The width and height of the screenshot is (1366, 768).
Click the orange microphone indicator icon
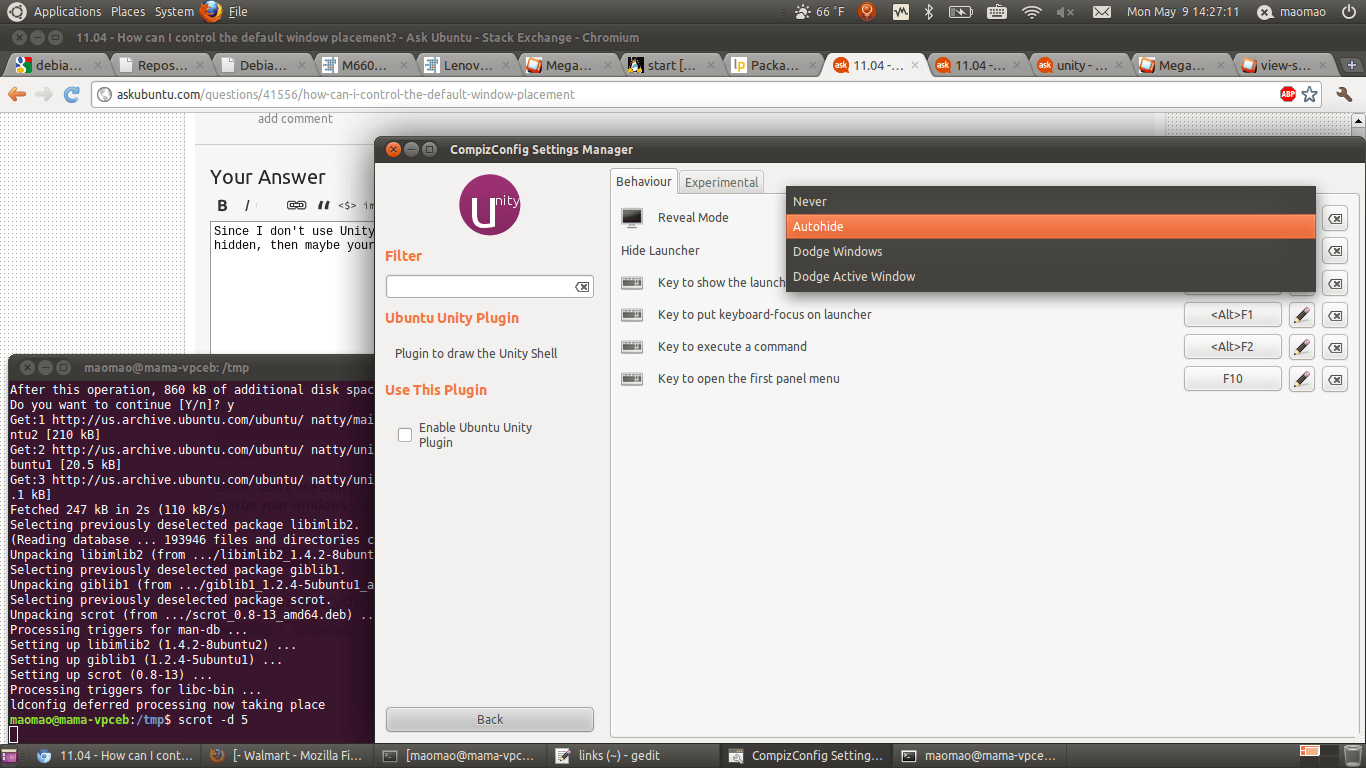(x=867, y=12)
